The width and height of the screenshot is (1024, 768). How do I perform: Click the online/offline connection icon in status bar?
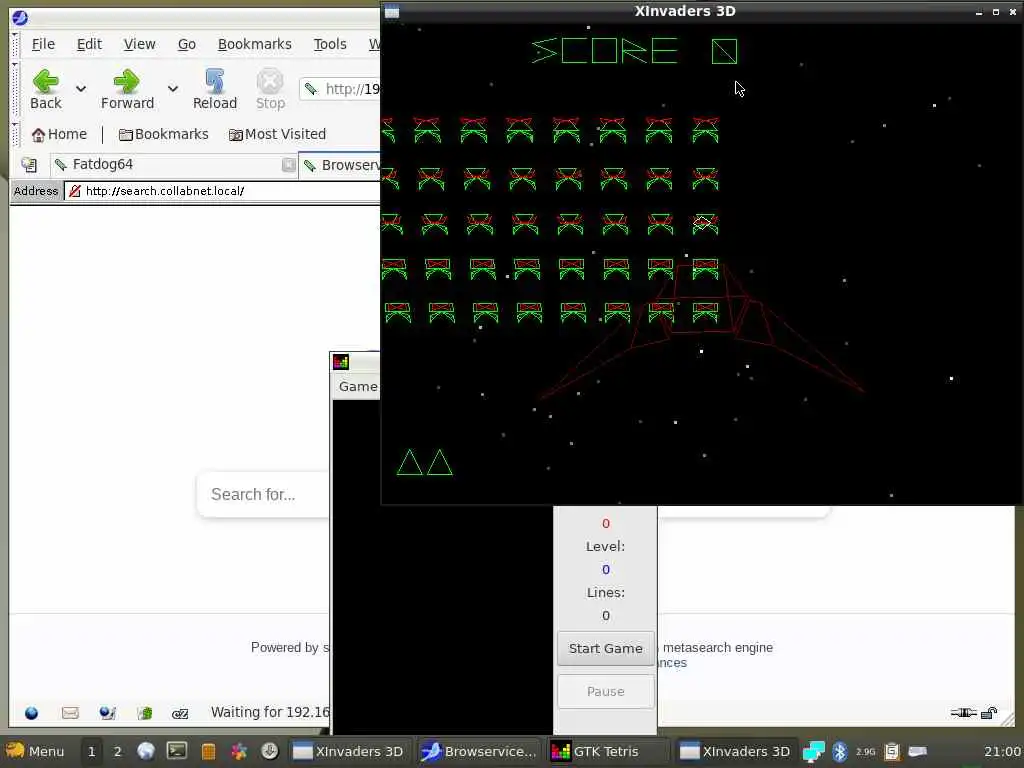[x=963, y=712]
